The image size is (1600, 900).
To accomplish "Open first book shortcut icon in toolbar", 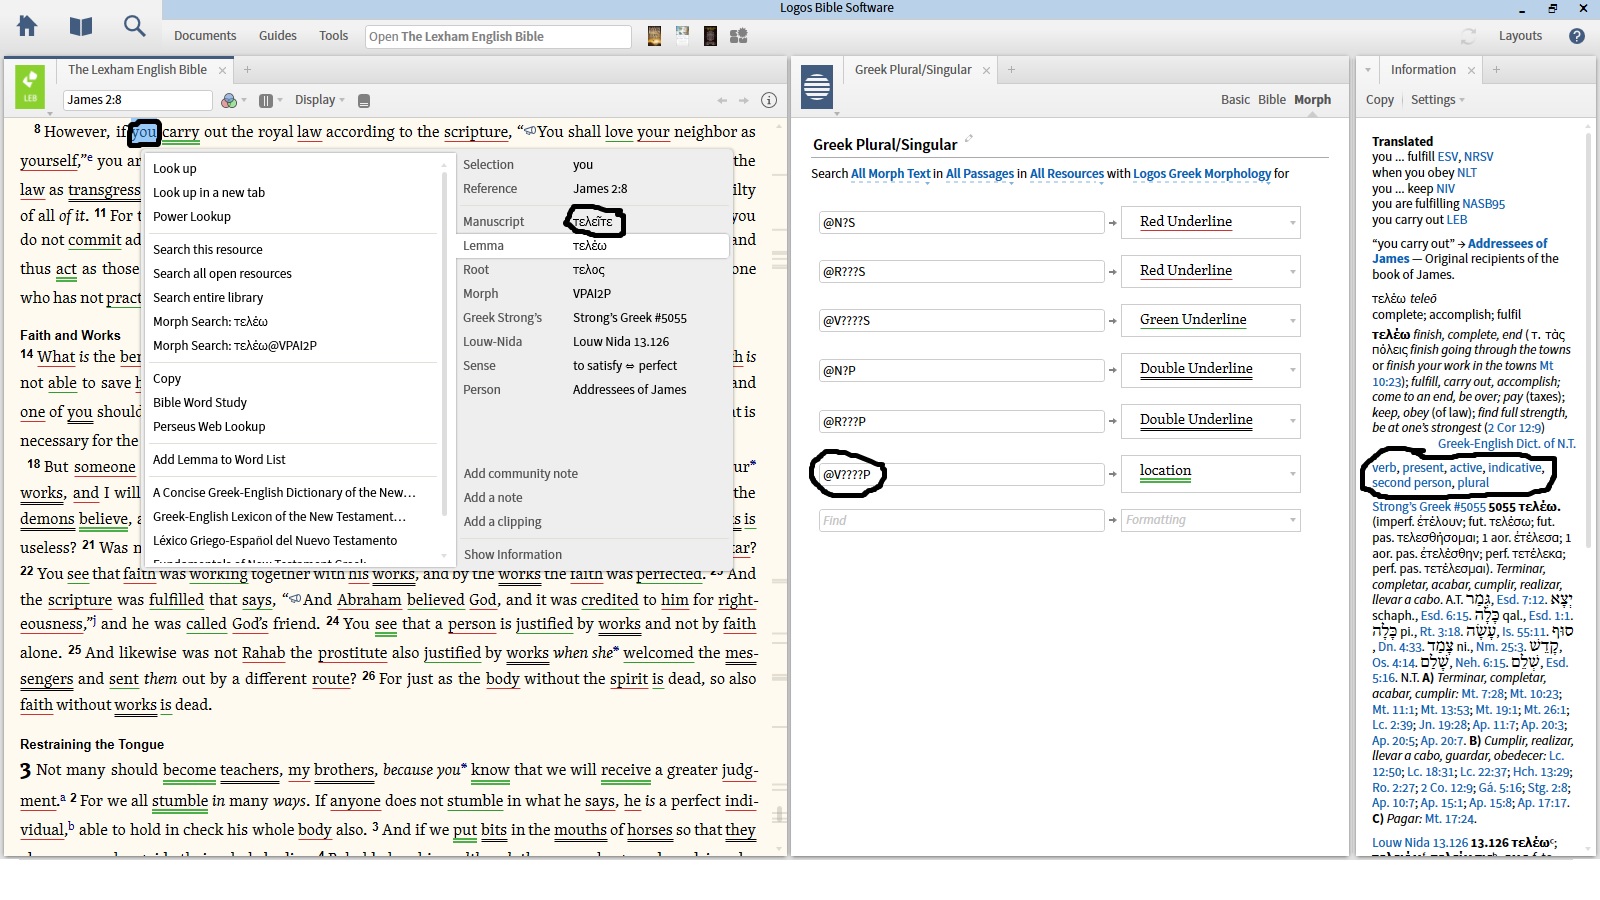I will click(654, 36).
